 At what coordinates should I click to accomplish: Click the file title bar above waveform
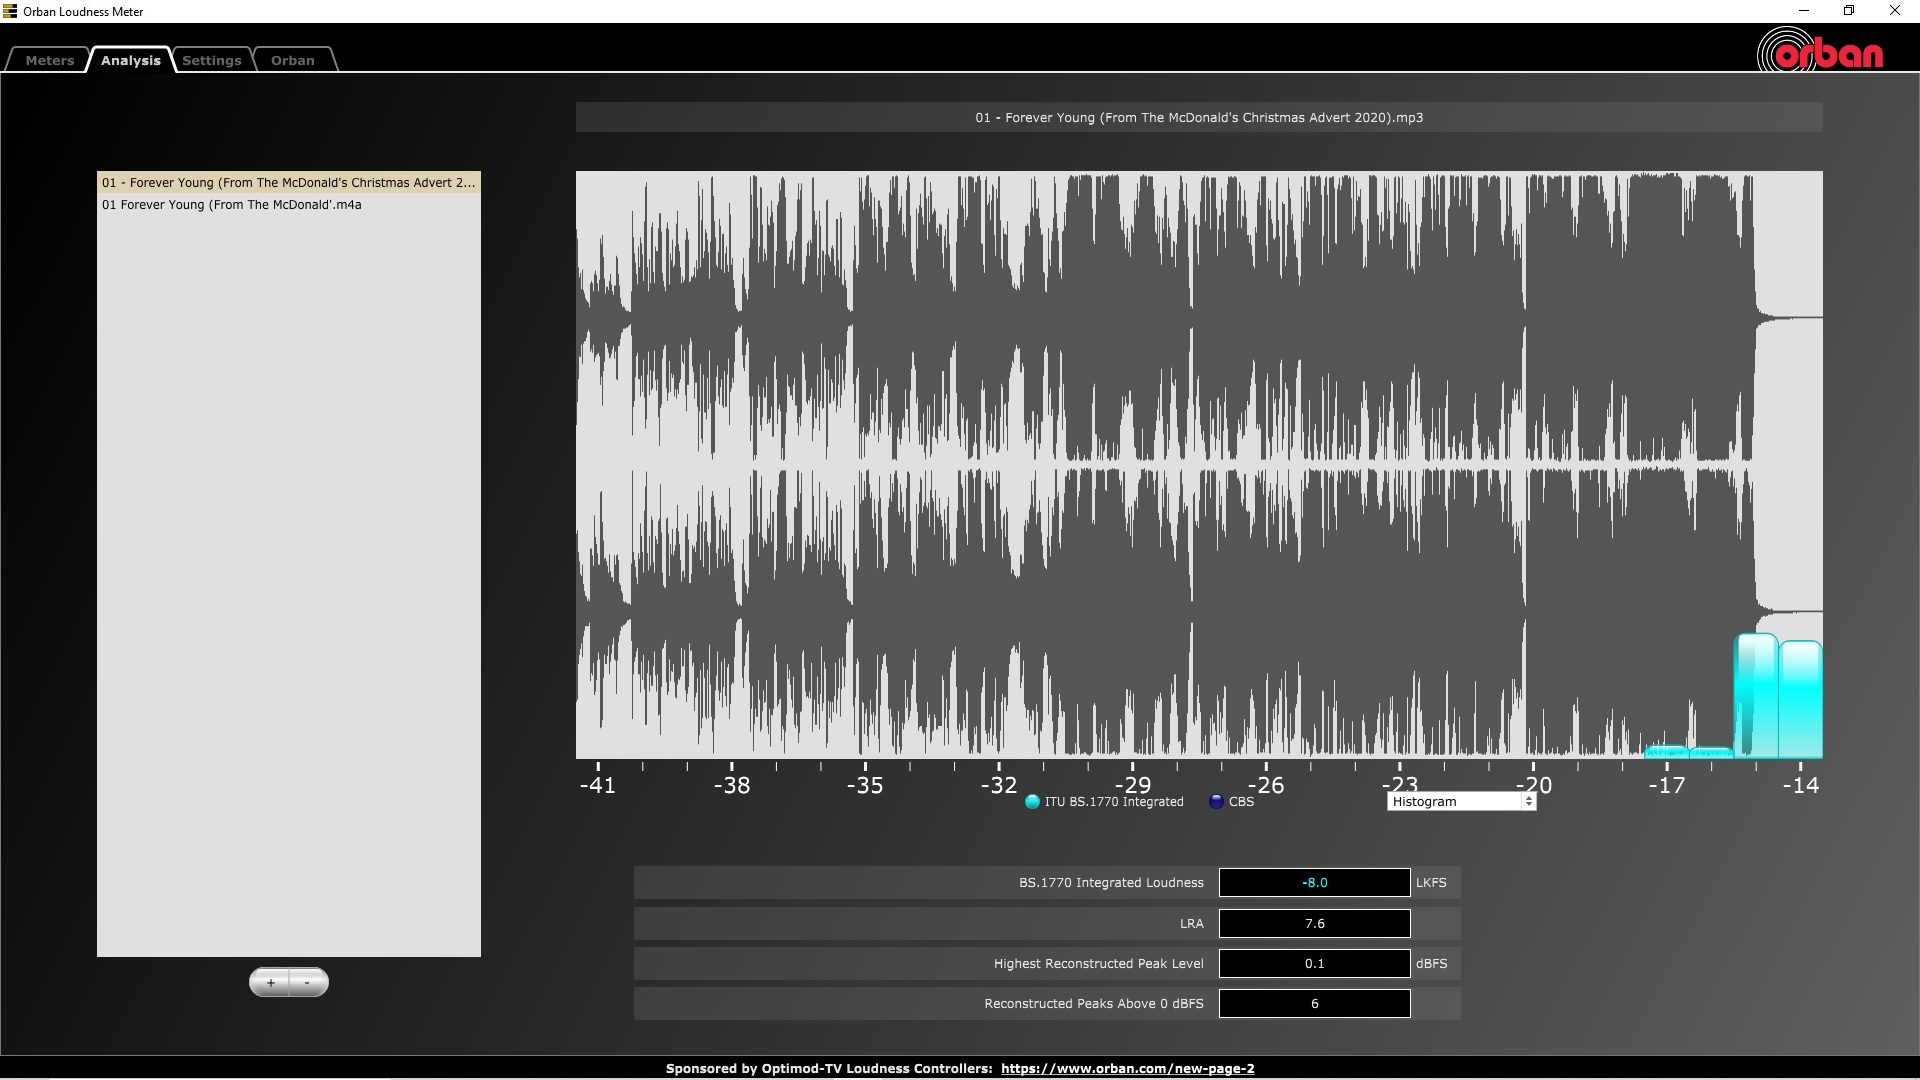point(1199,117)
